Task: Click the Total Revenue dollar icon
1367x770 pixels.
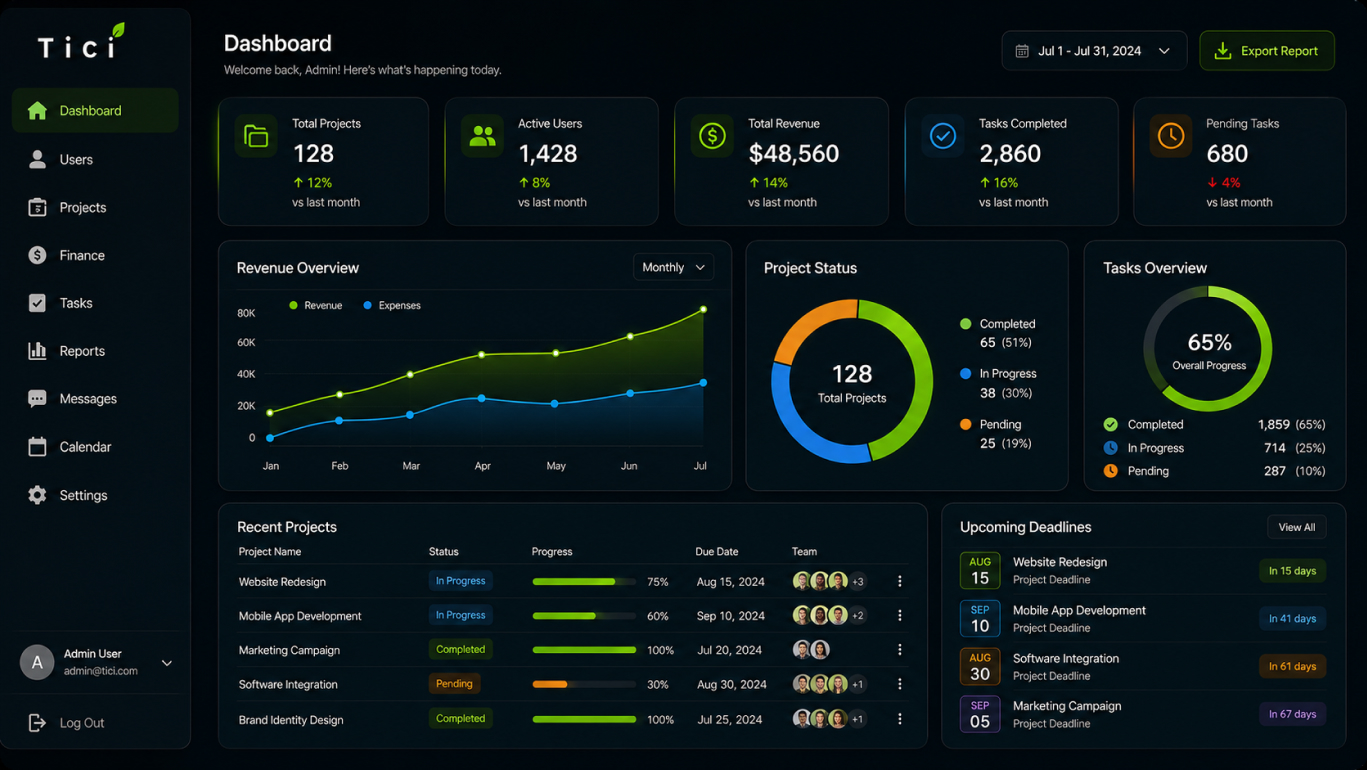Action: pyautogui.click(x=712, y=136)
